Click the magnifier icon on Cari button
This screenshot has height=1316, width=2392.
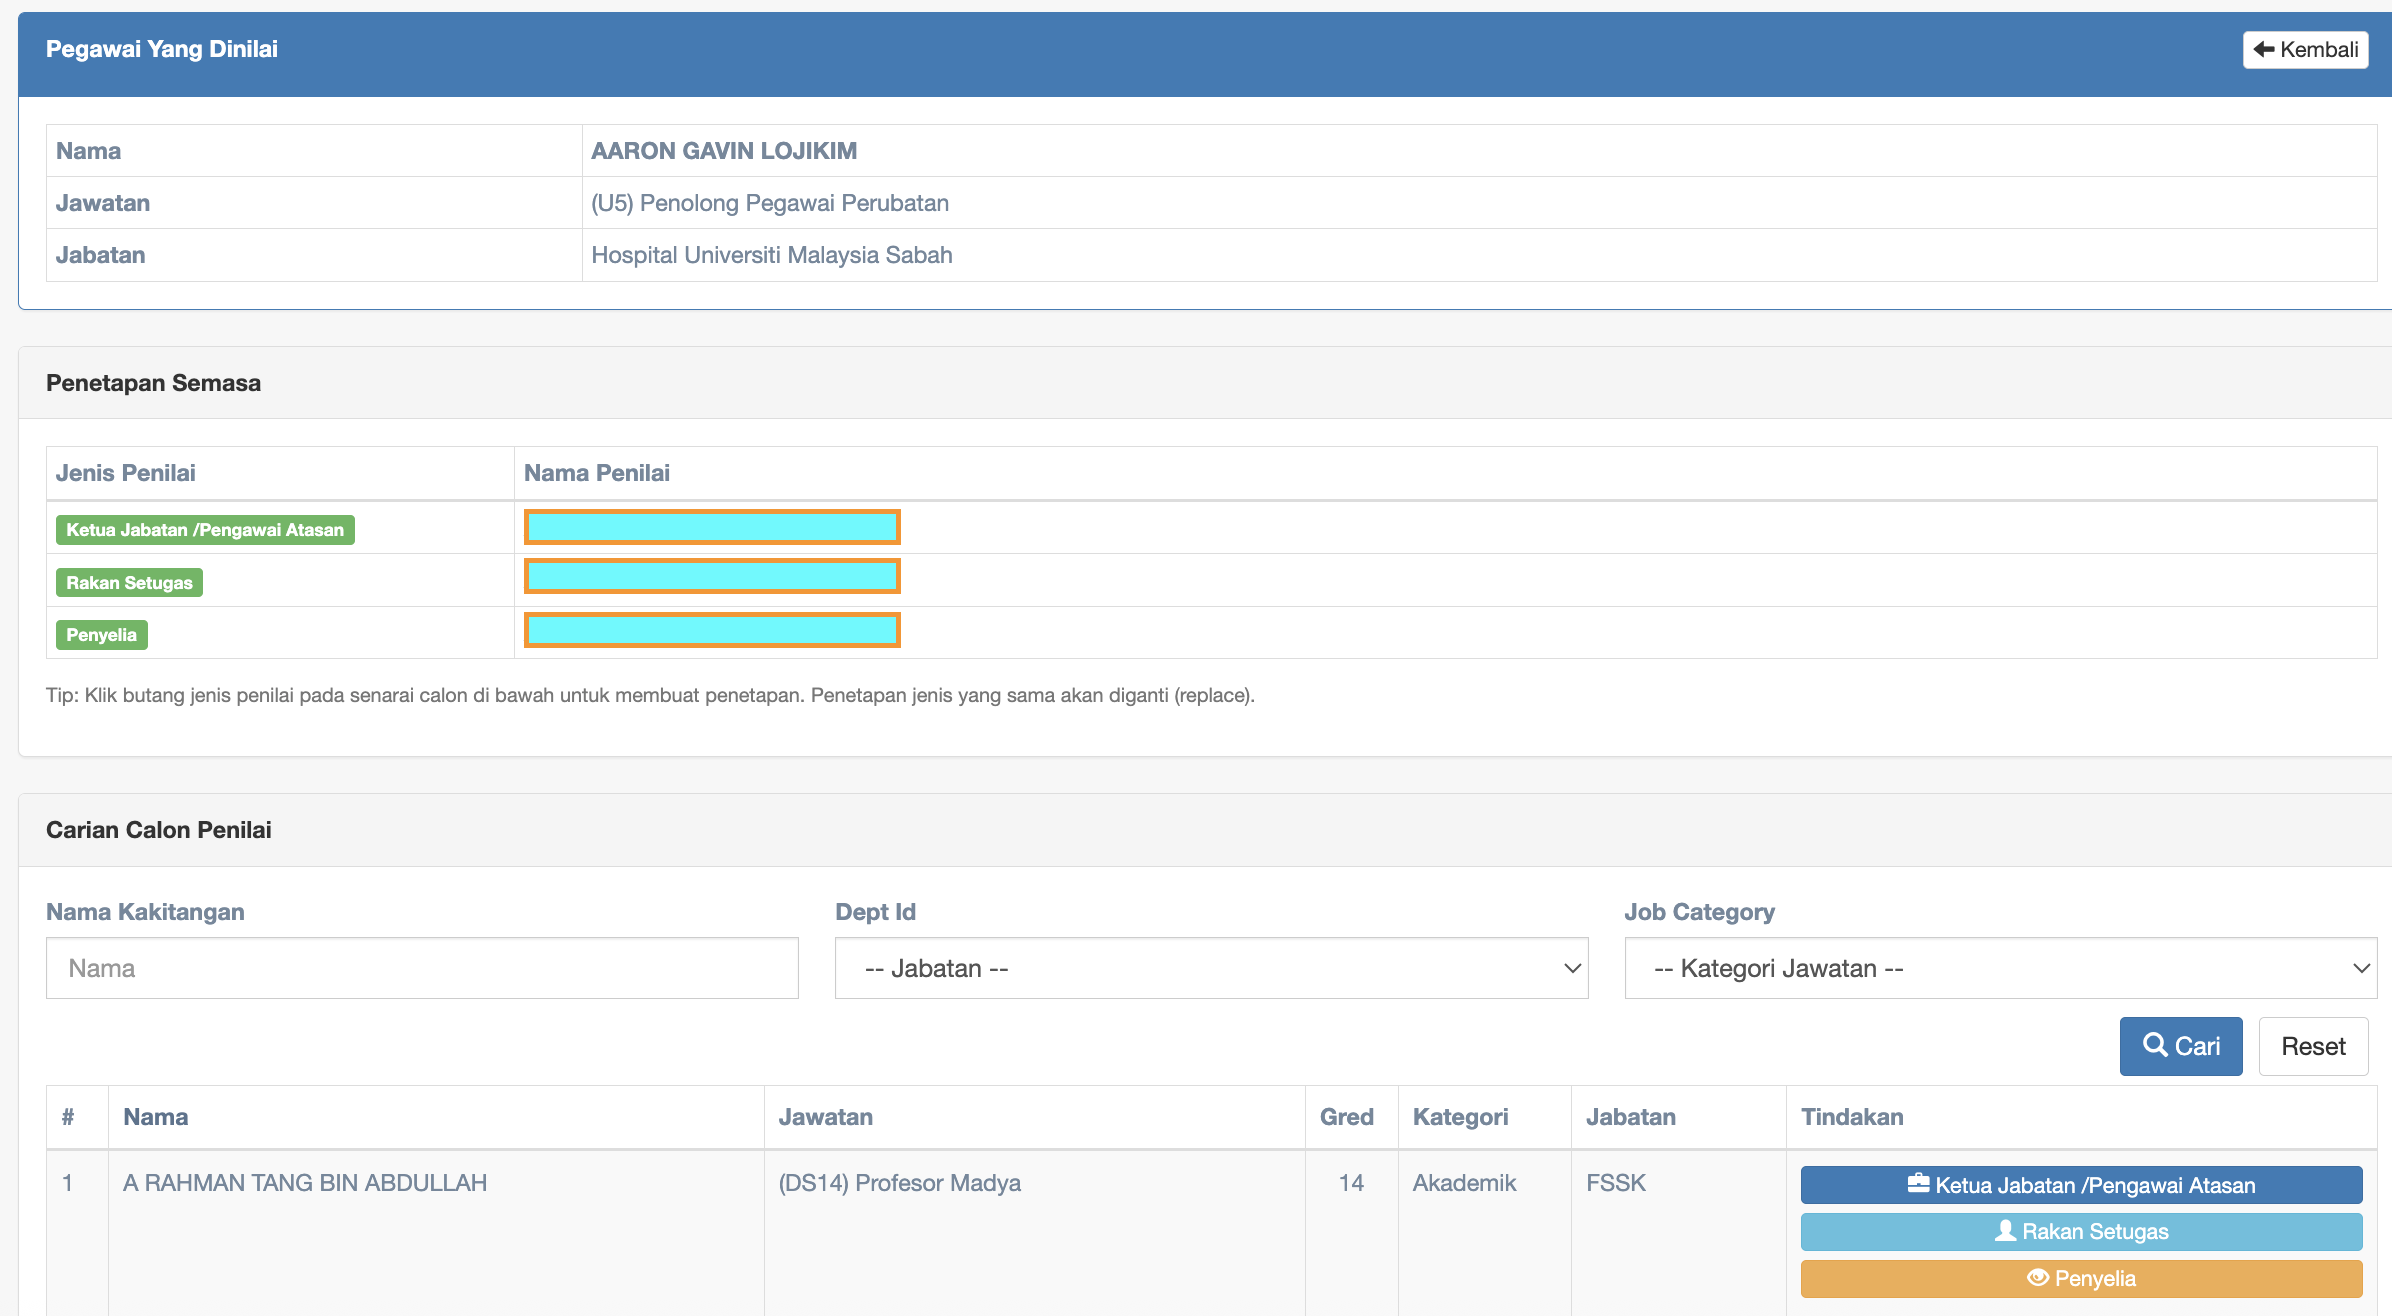pyautogui.click(x=2154, y=1045)
